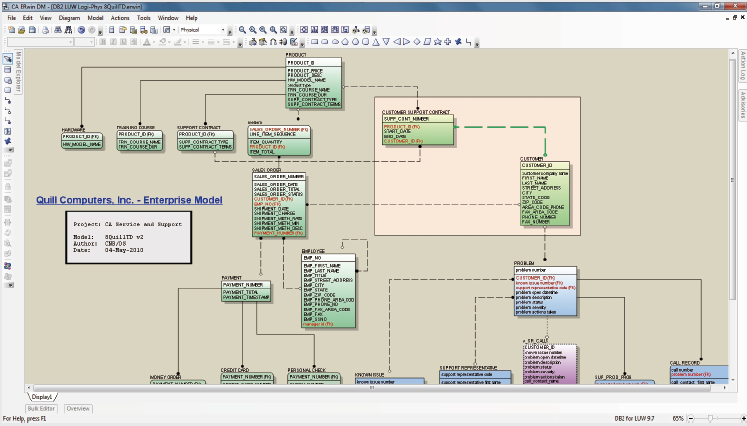Click the Save diskette icon
This screenshot has width=747, height=426.
32,30
